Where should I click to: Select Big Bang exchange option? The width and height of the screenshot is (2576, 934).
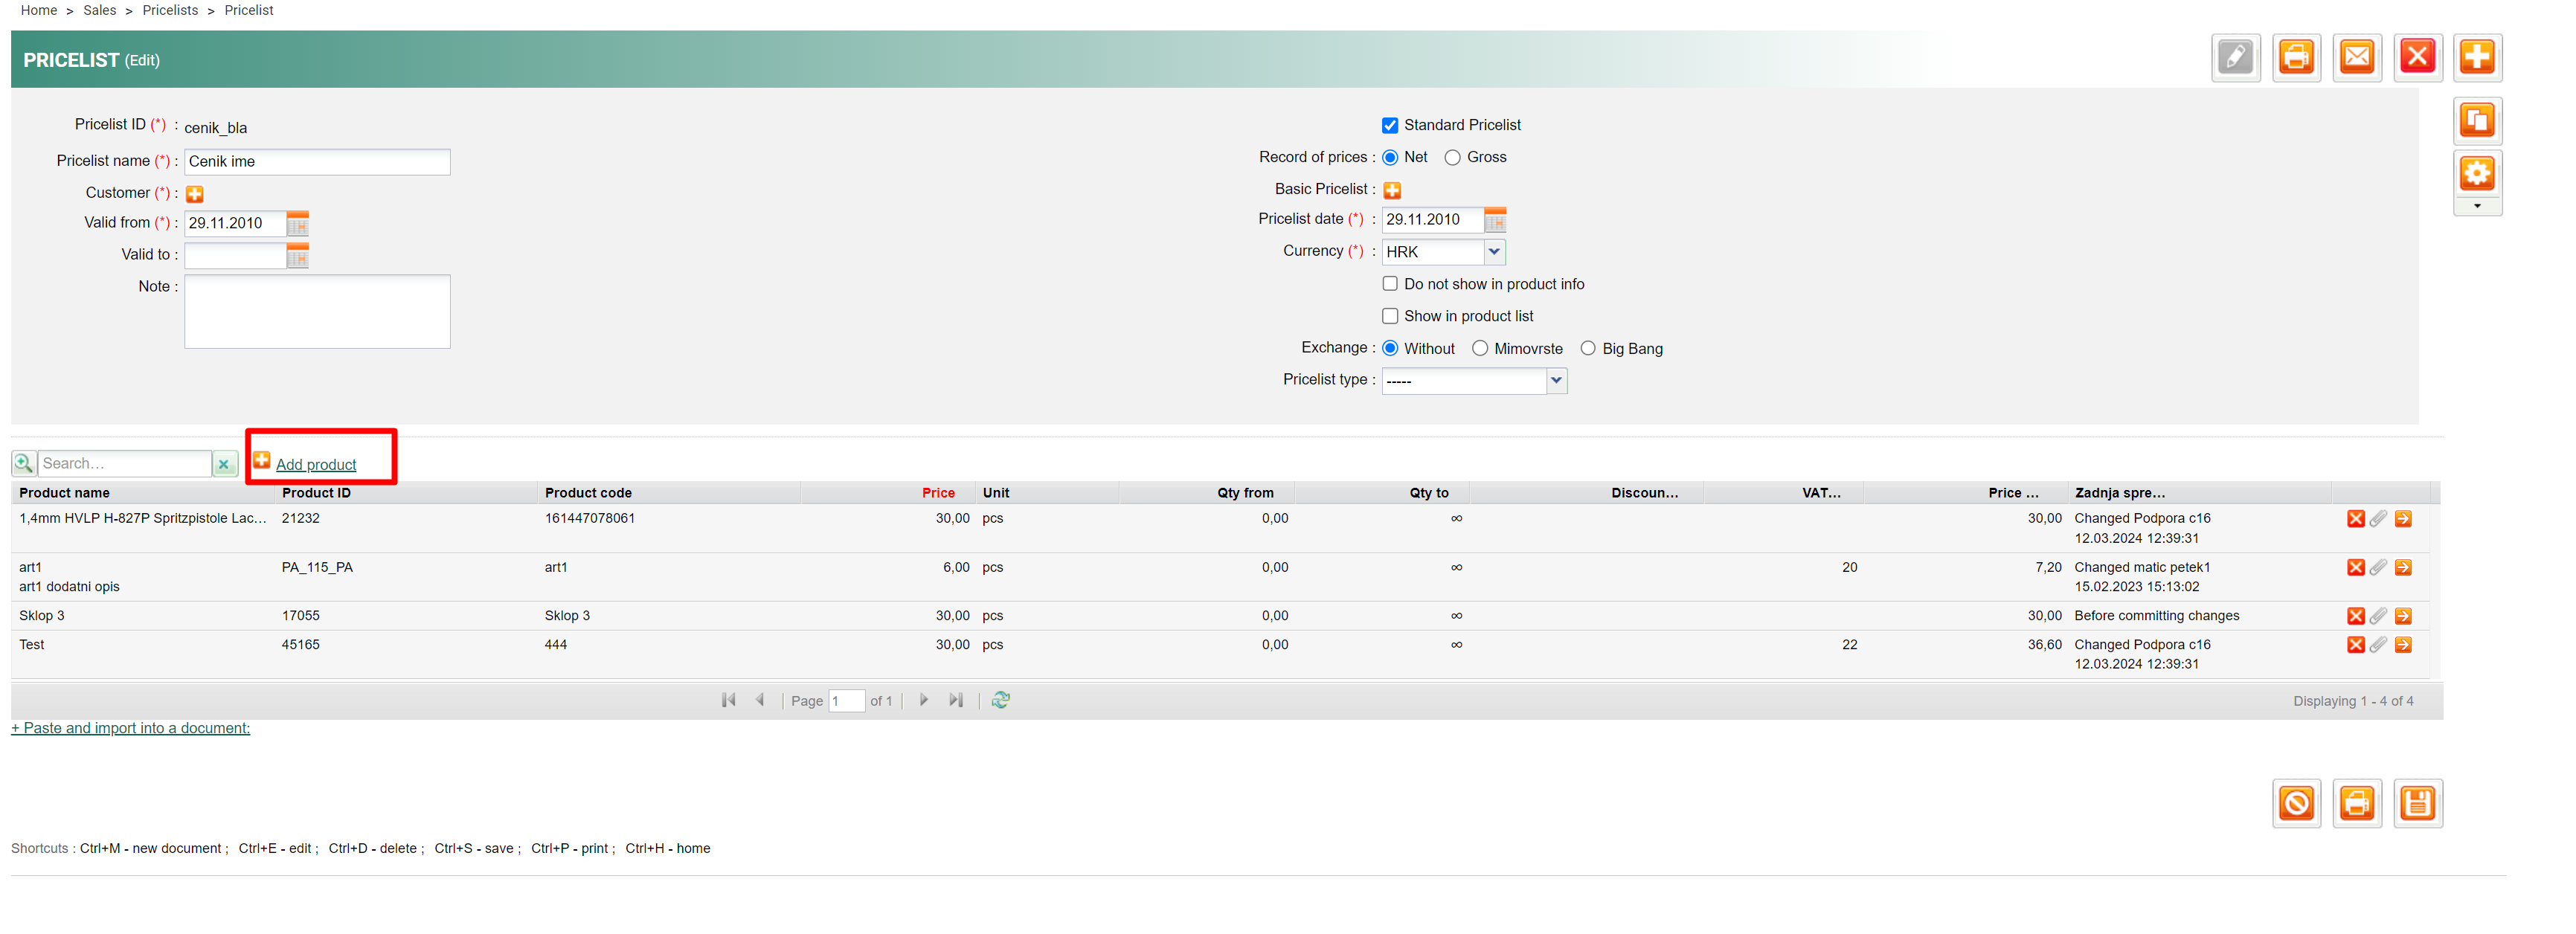point(1587,349)
